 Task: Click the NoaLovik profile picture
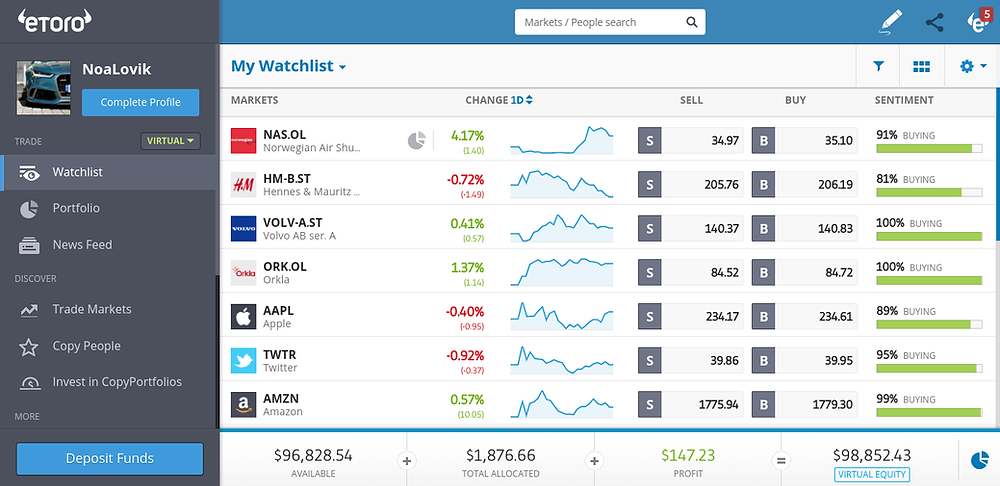click(x=43, y=88)
